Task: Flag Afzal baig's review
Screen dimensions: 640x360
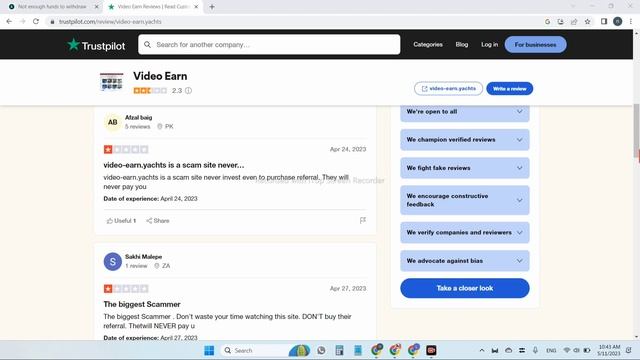Action: point(362,220)
